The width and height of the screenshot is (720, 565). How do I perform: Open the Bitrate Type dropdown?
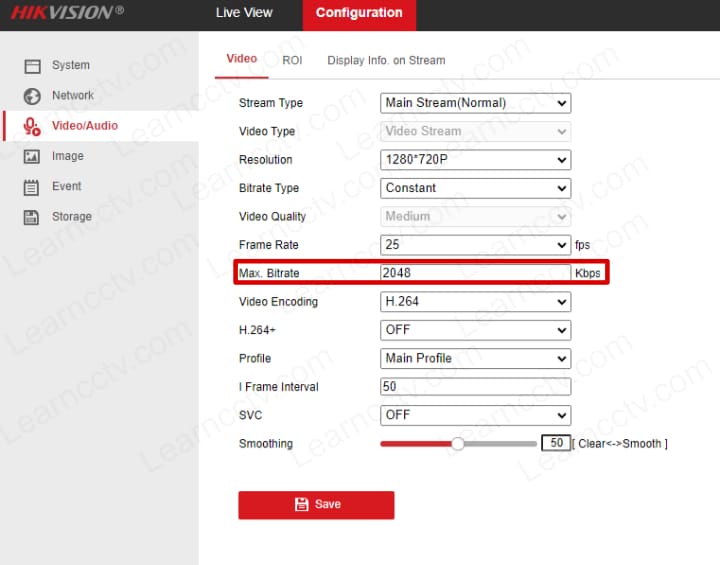coord(475,188)
